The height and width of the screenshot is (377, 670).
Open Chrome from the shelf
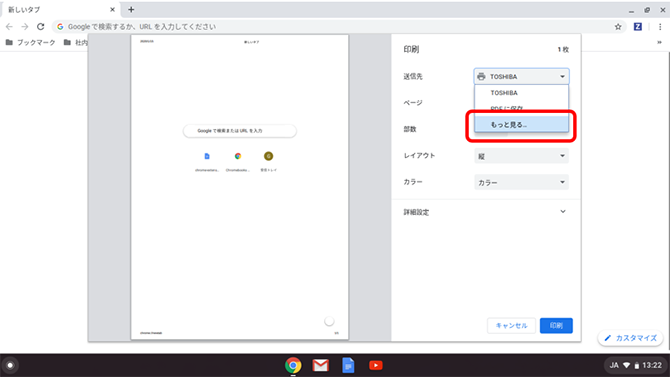pyautogui.click(x=293, y=365)
